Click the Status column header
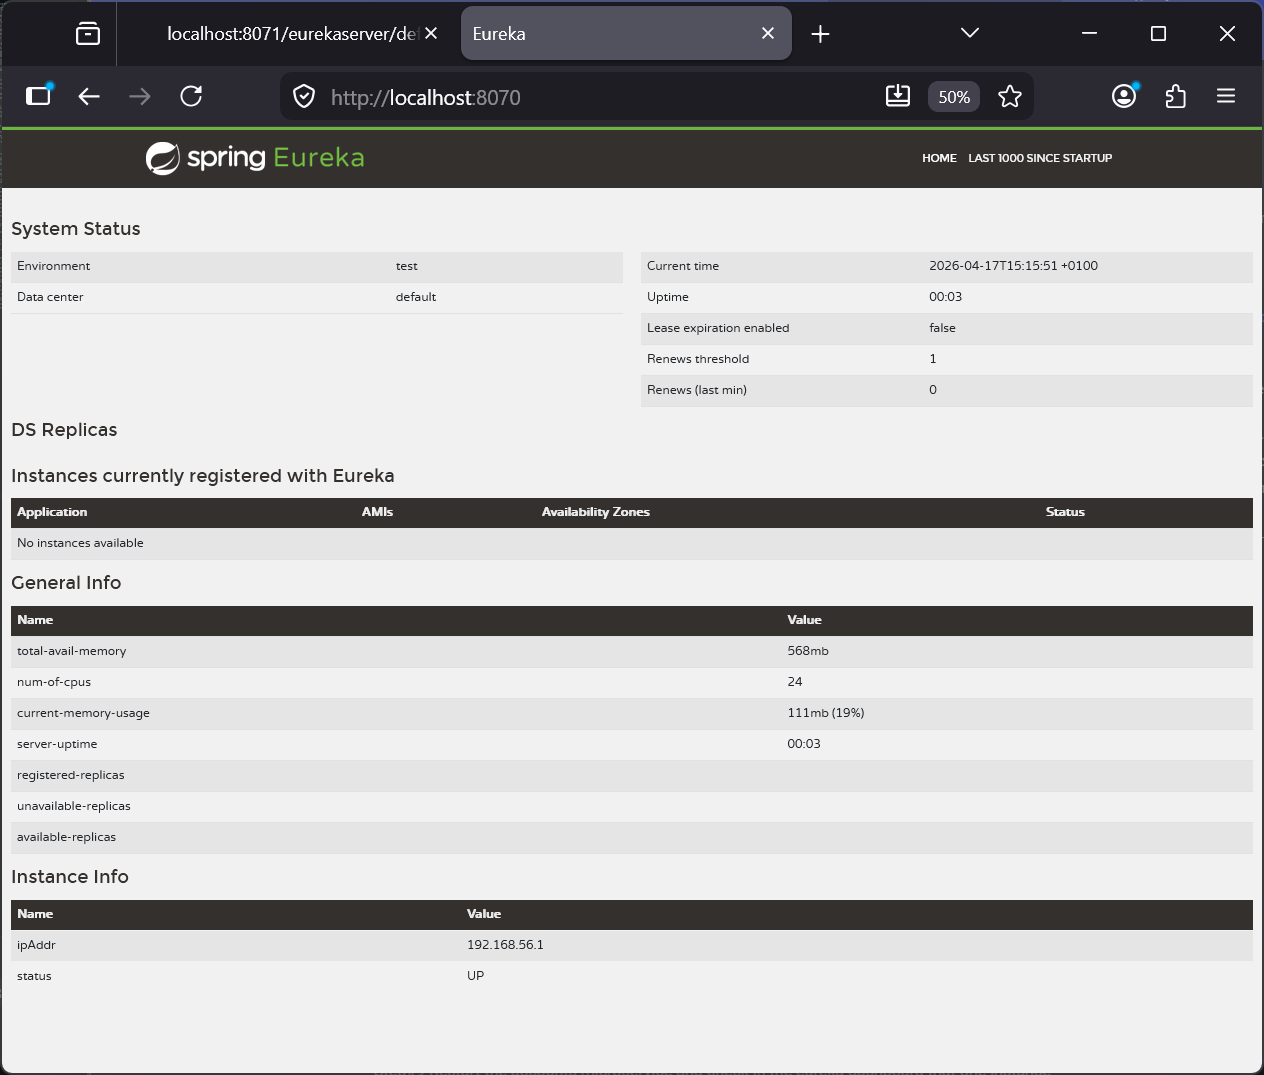 coord(1065,512)
